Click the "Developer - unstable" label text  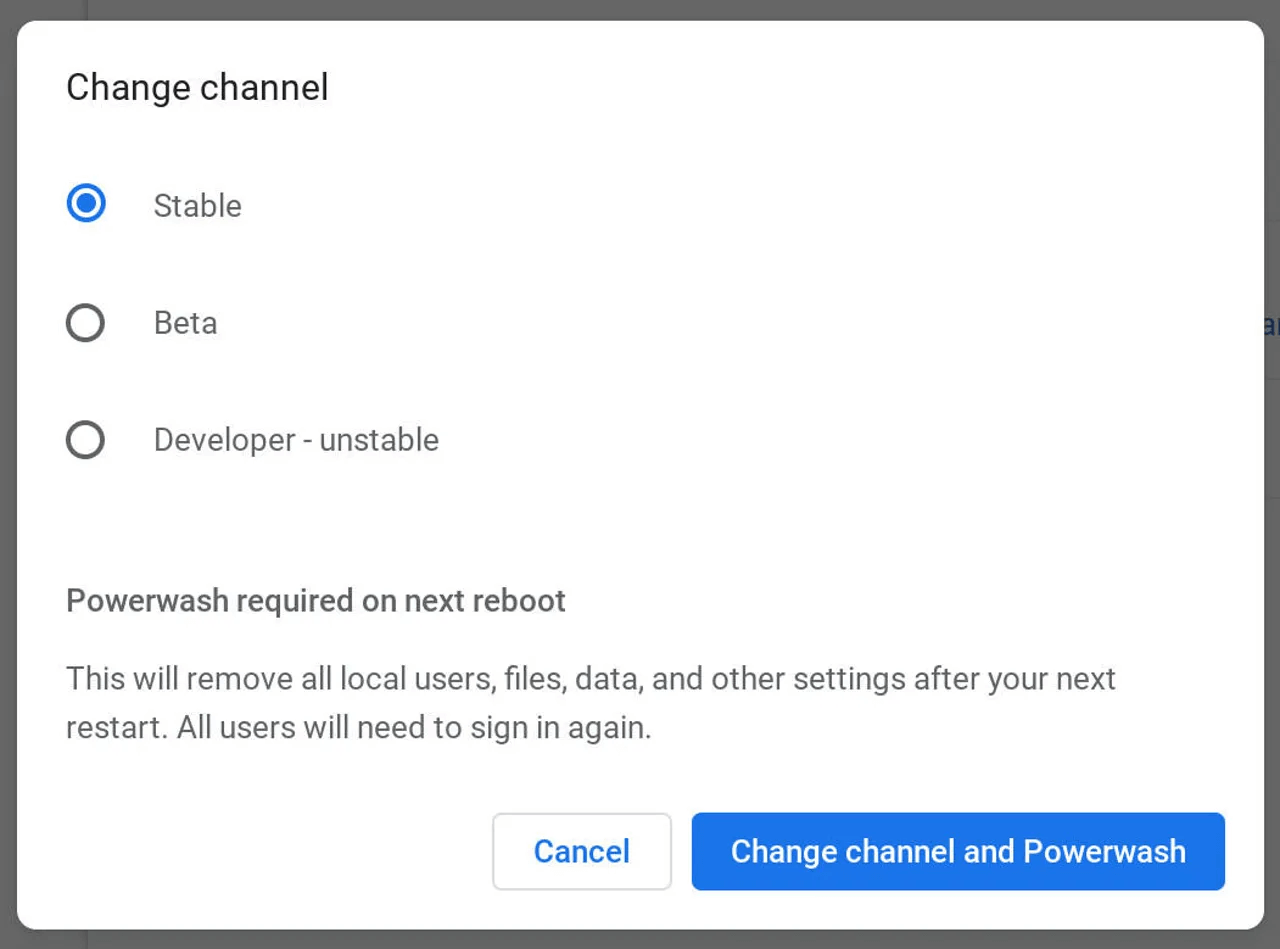click(x=296, y=440)
